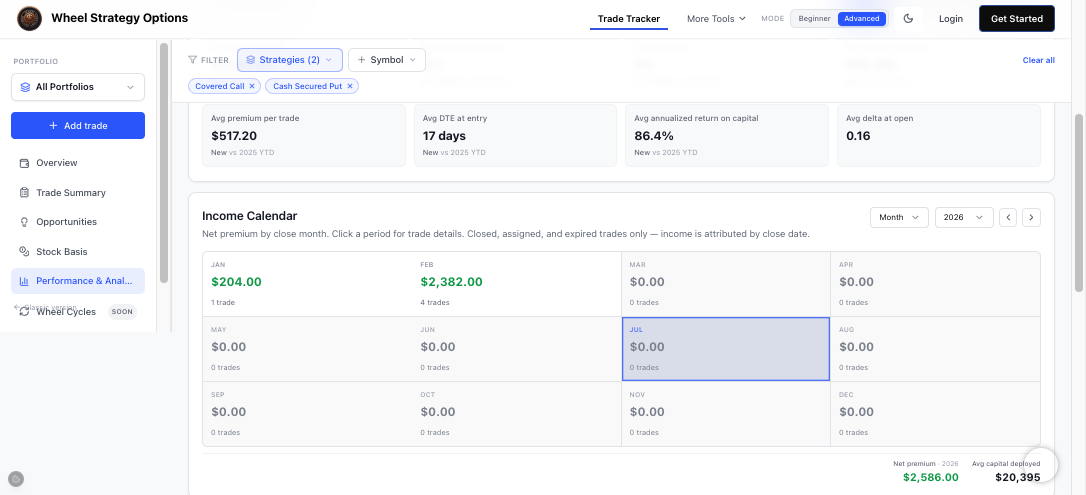Click the Trade Summary clipboard icon
This screenshot has width=1086, height=495.
pyautogui.click(x=24, y=192)
